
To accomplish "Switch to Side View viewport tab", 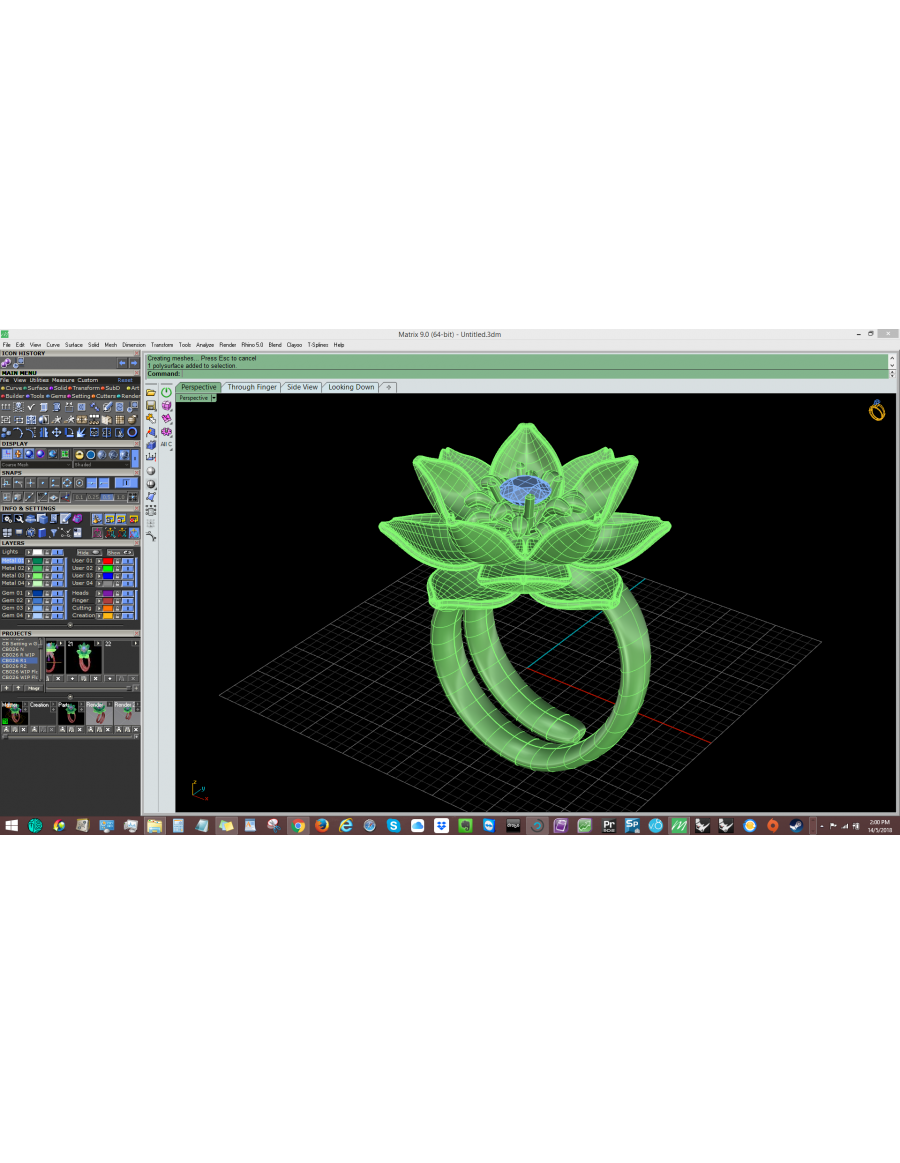I will coord(302,387).
